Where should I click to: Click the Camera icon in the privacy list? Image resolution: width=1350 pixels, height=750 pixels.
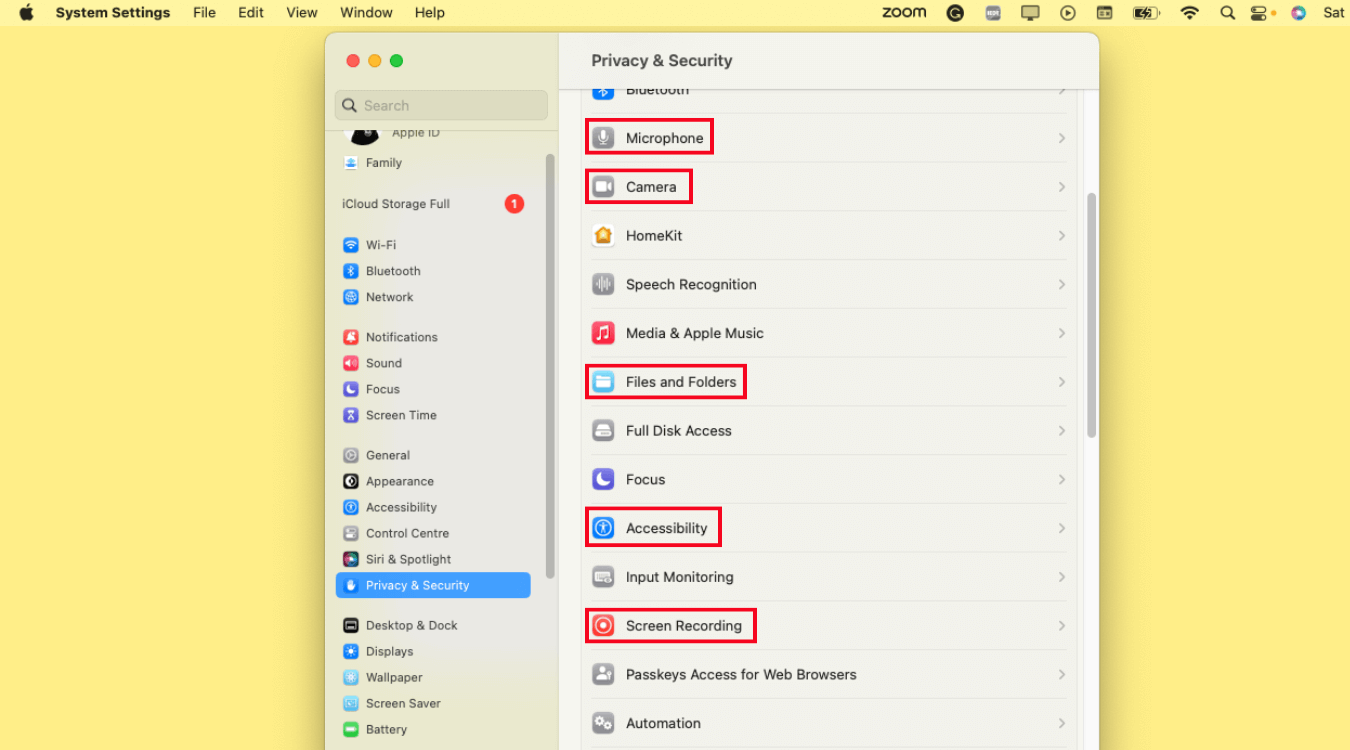point(603,187)
